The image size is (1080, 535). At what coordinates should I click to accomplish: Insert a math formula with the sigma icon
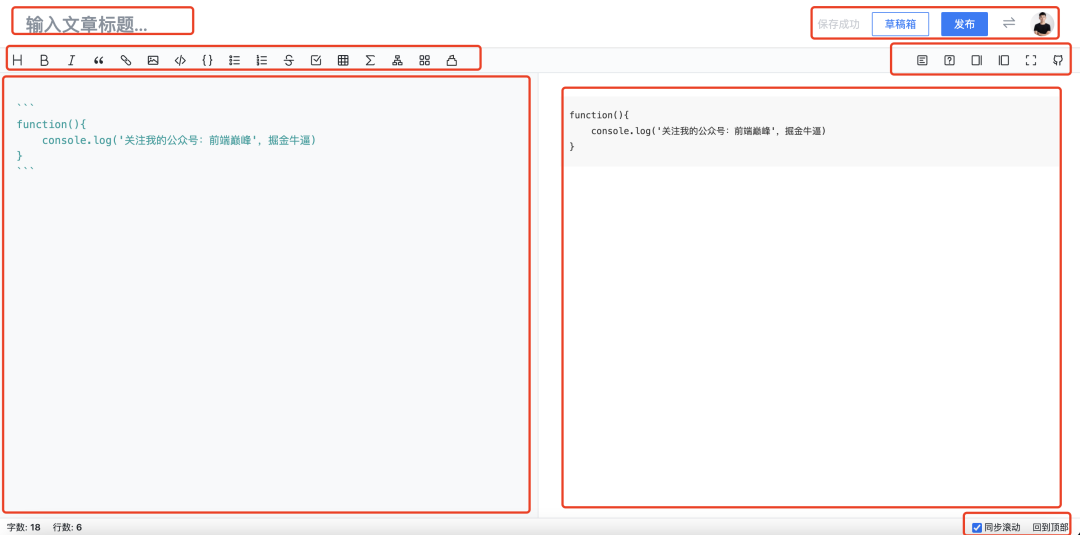pyautogui.click(x=370, y=61)
